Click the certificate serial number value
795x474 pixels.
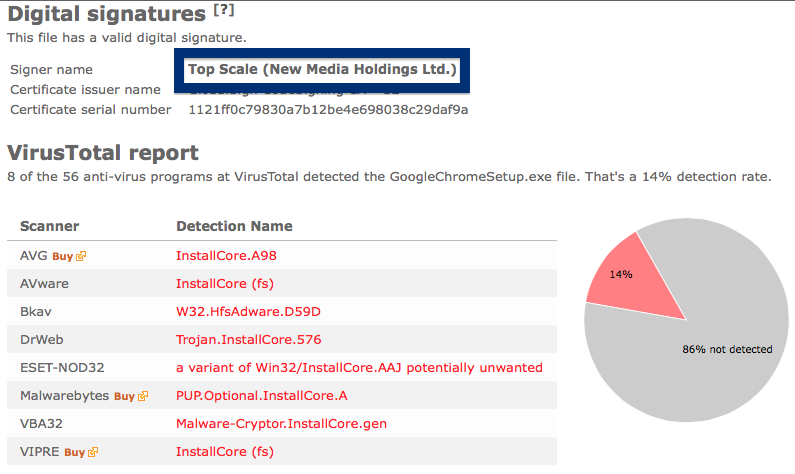[x=329, y=110]
